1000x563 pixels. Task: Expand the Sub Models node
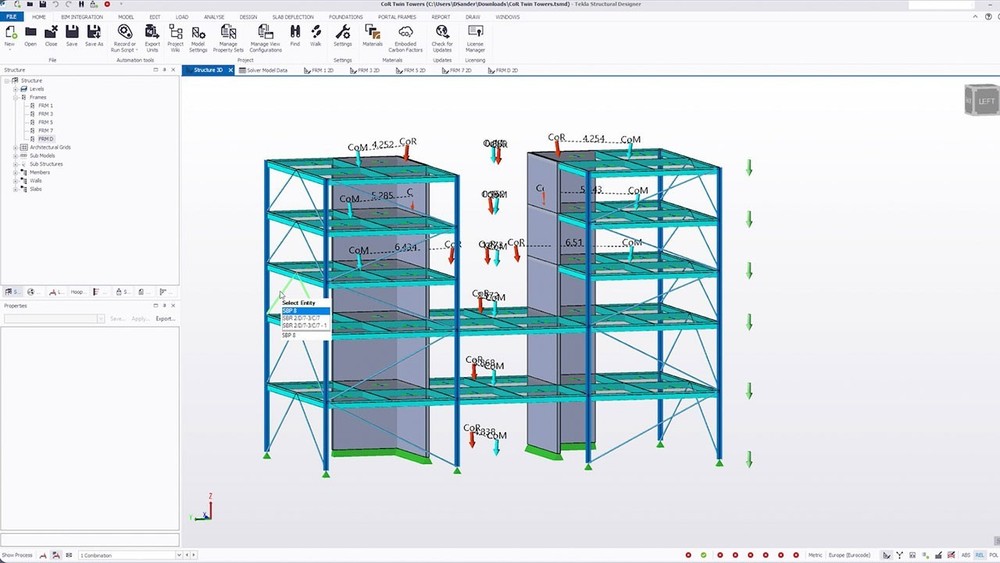(15, 156)
